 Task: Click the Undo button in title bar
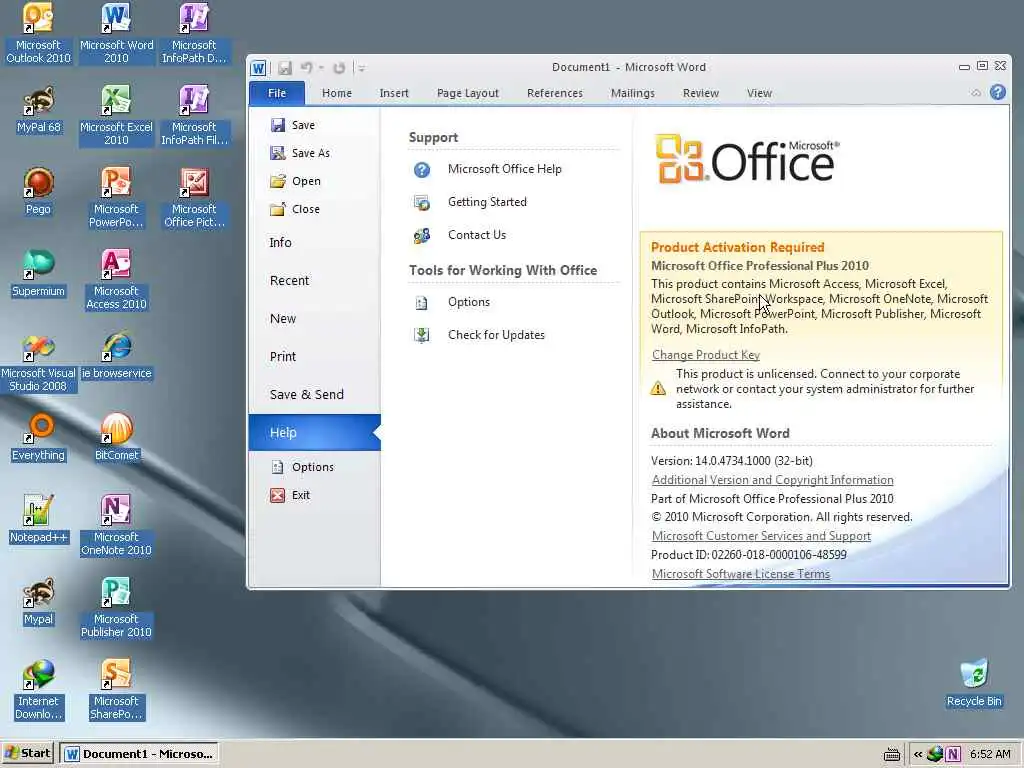coord(306,67)
